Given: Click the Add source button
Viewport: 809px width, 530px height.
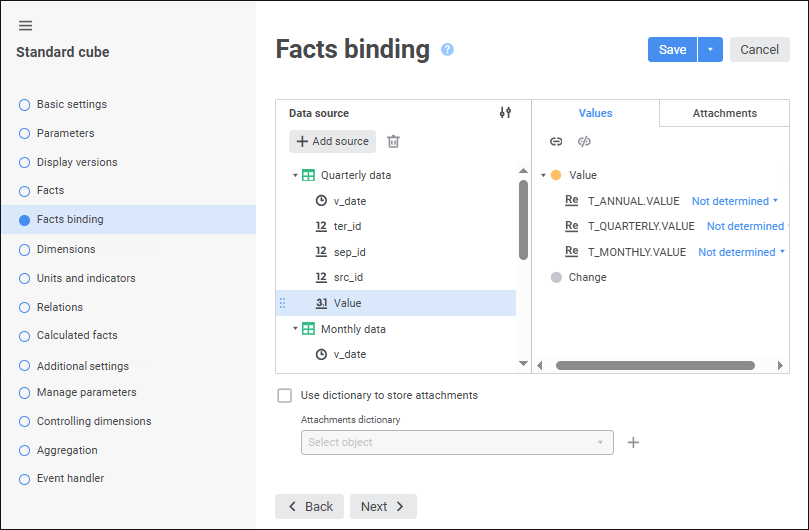Looking at the screenshot, I should [332, 142].
